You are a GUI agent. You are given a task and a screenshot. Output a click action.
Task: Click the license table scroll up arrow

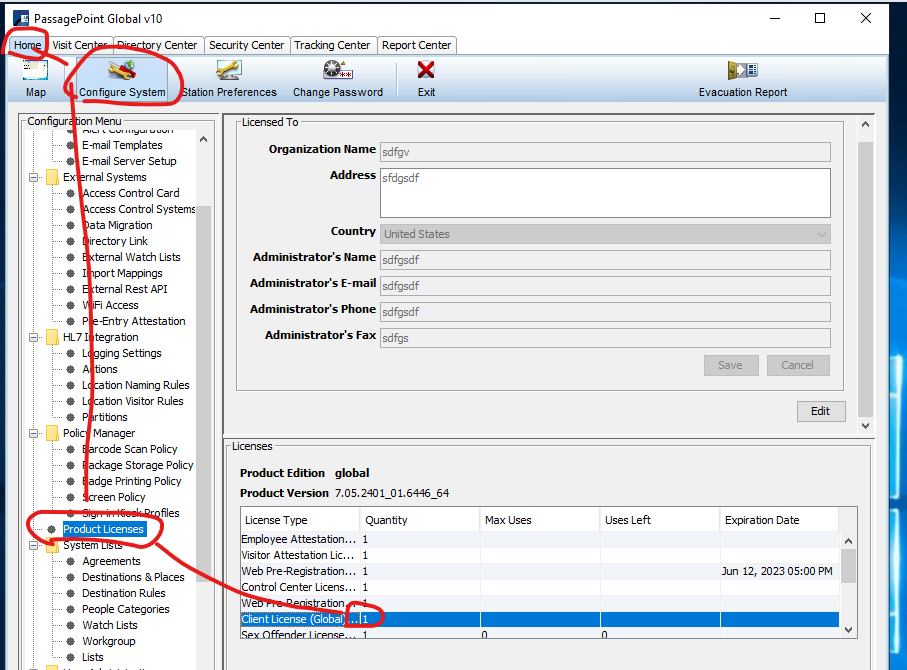click(849, 541)
